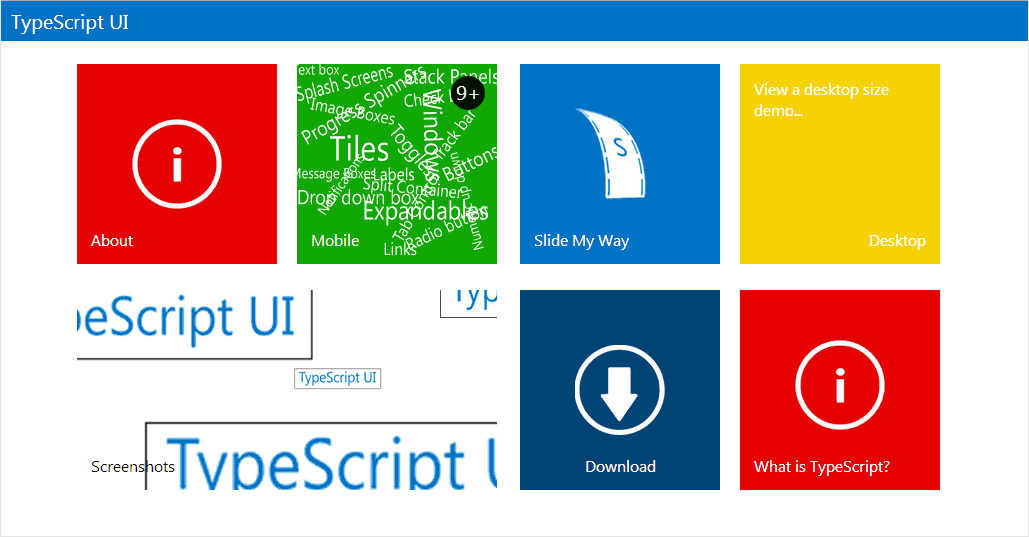Open the About tile label
Image resolution: width=1029 pixels, height=537 pixels.
click(x=112, y=241)
